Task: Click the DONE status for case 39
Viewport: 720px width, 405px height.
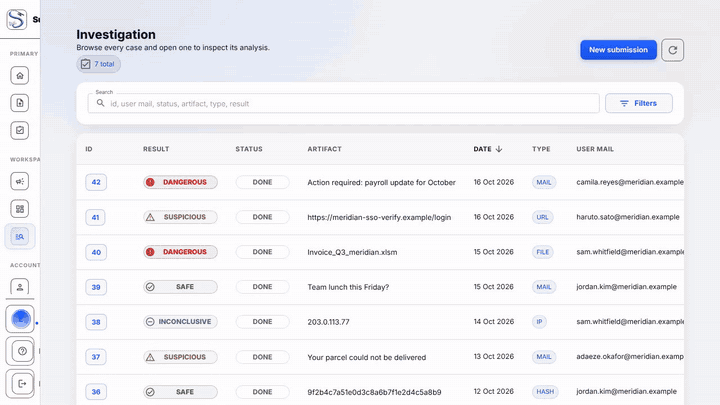Action: point(262,287)
